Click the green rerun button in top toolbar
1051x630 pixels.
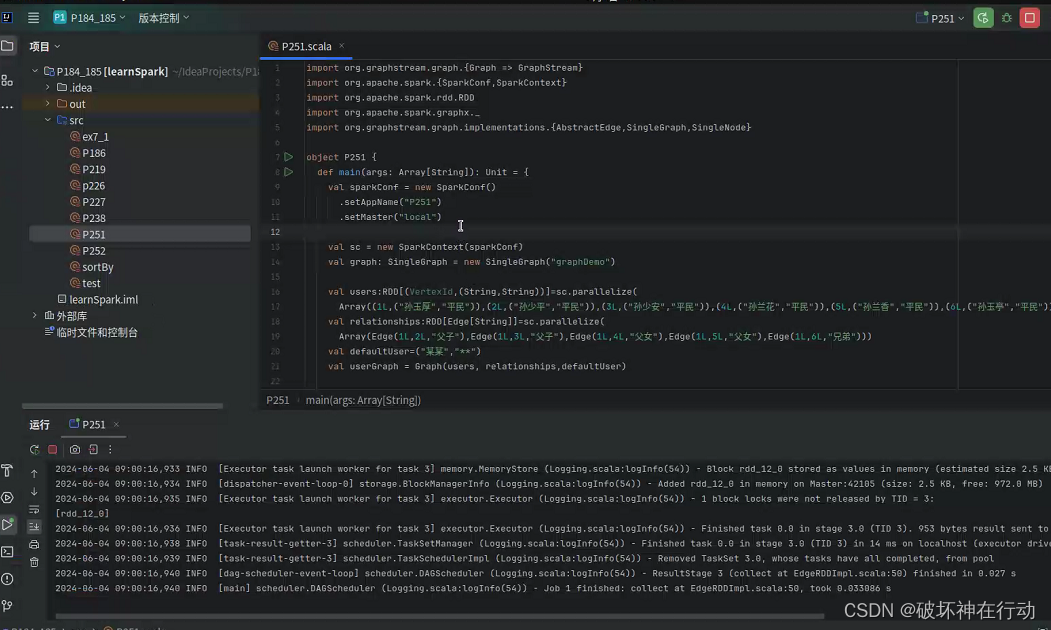(983, 18)
